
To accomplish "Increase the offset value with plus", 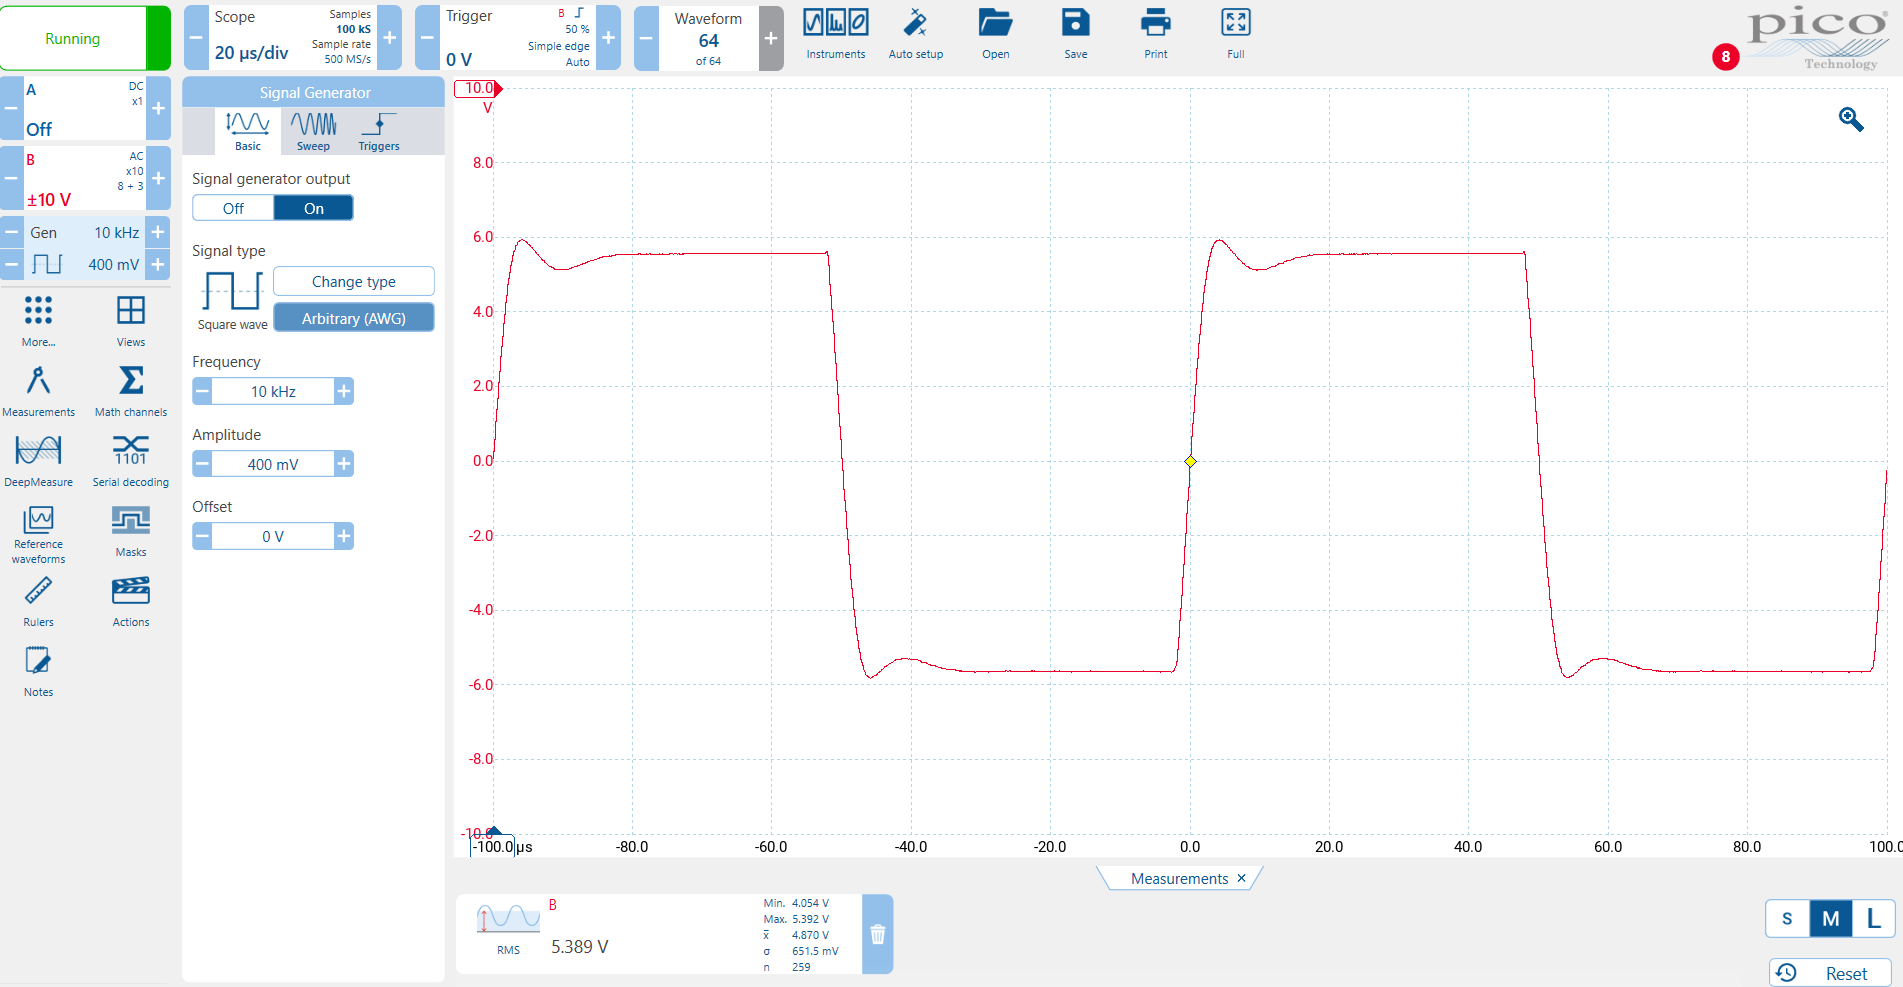I will tap(344, 537).
